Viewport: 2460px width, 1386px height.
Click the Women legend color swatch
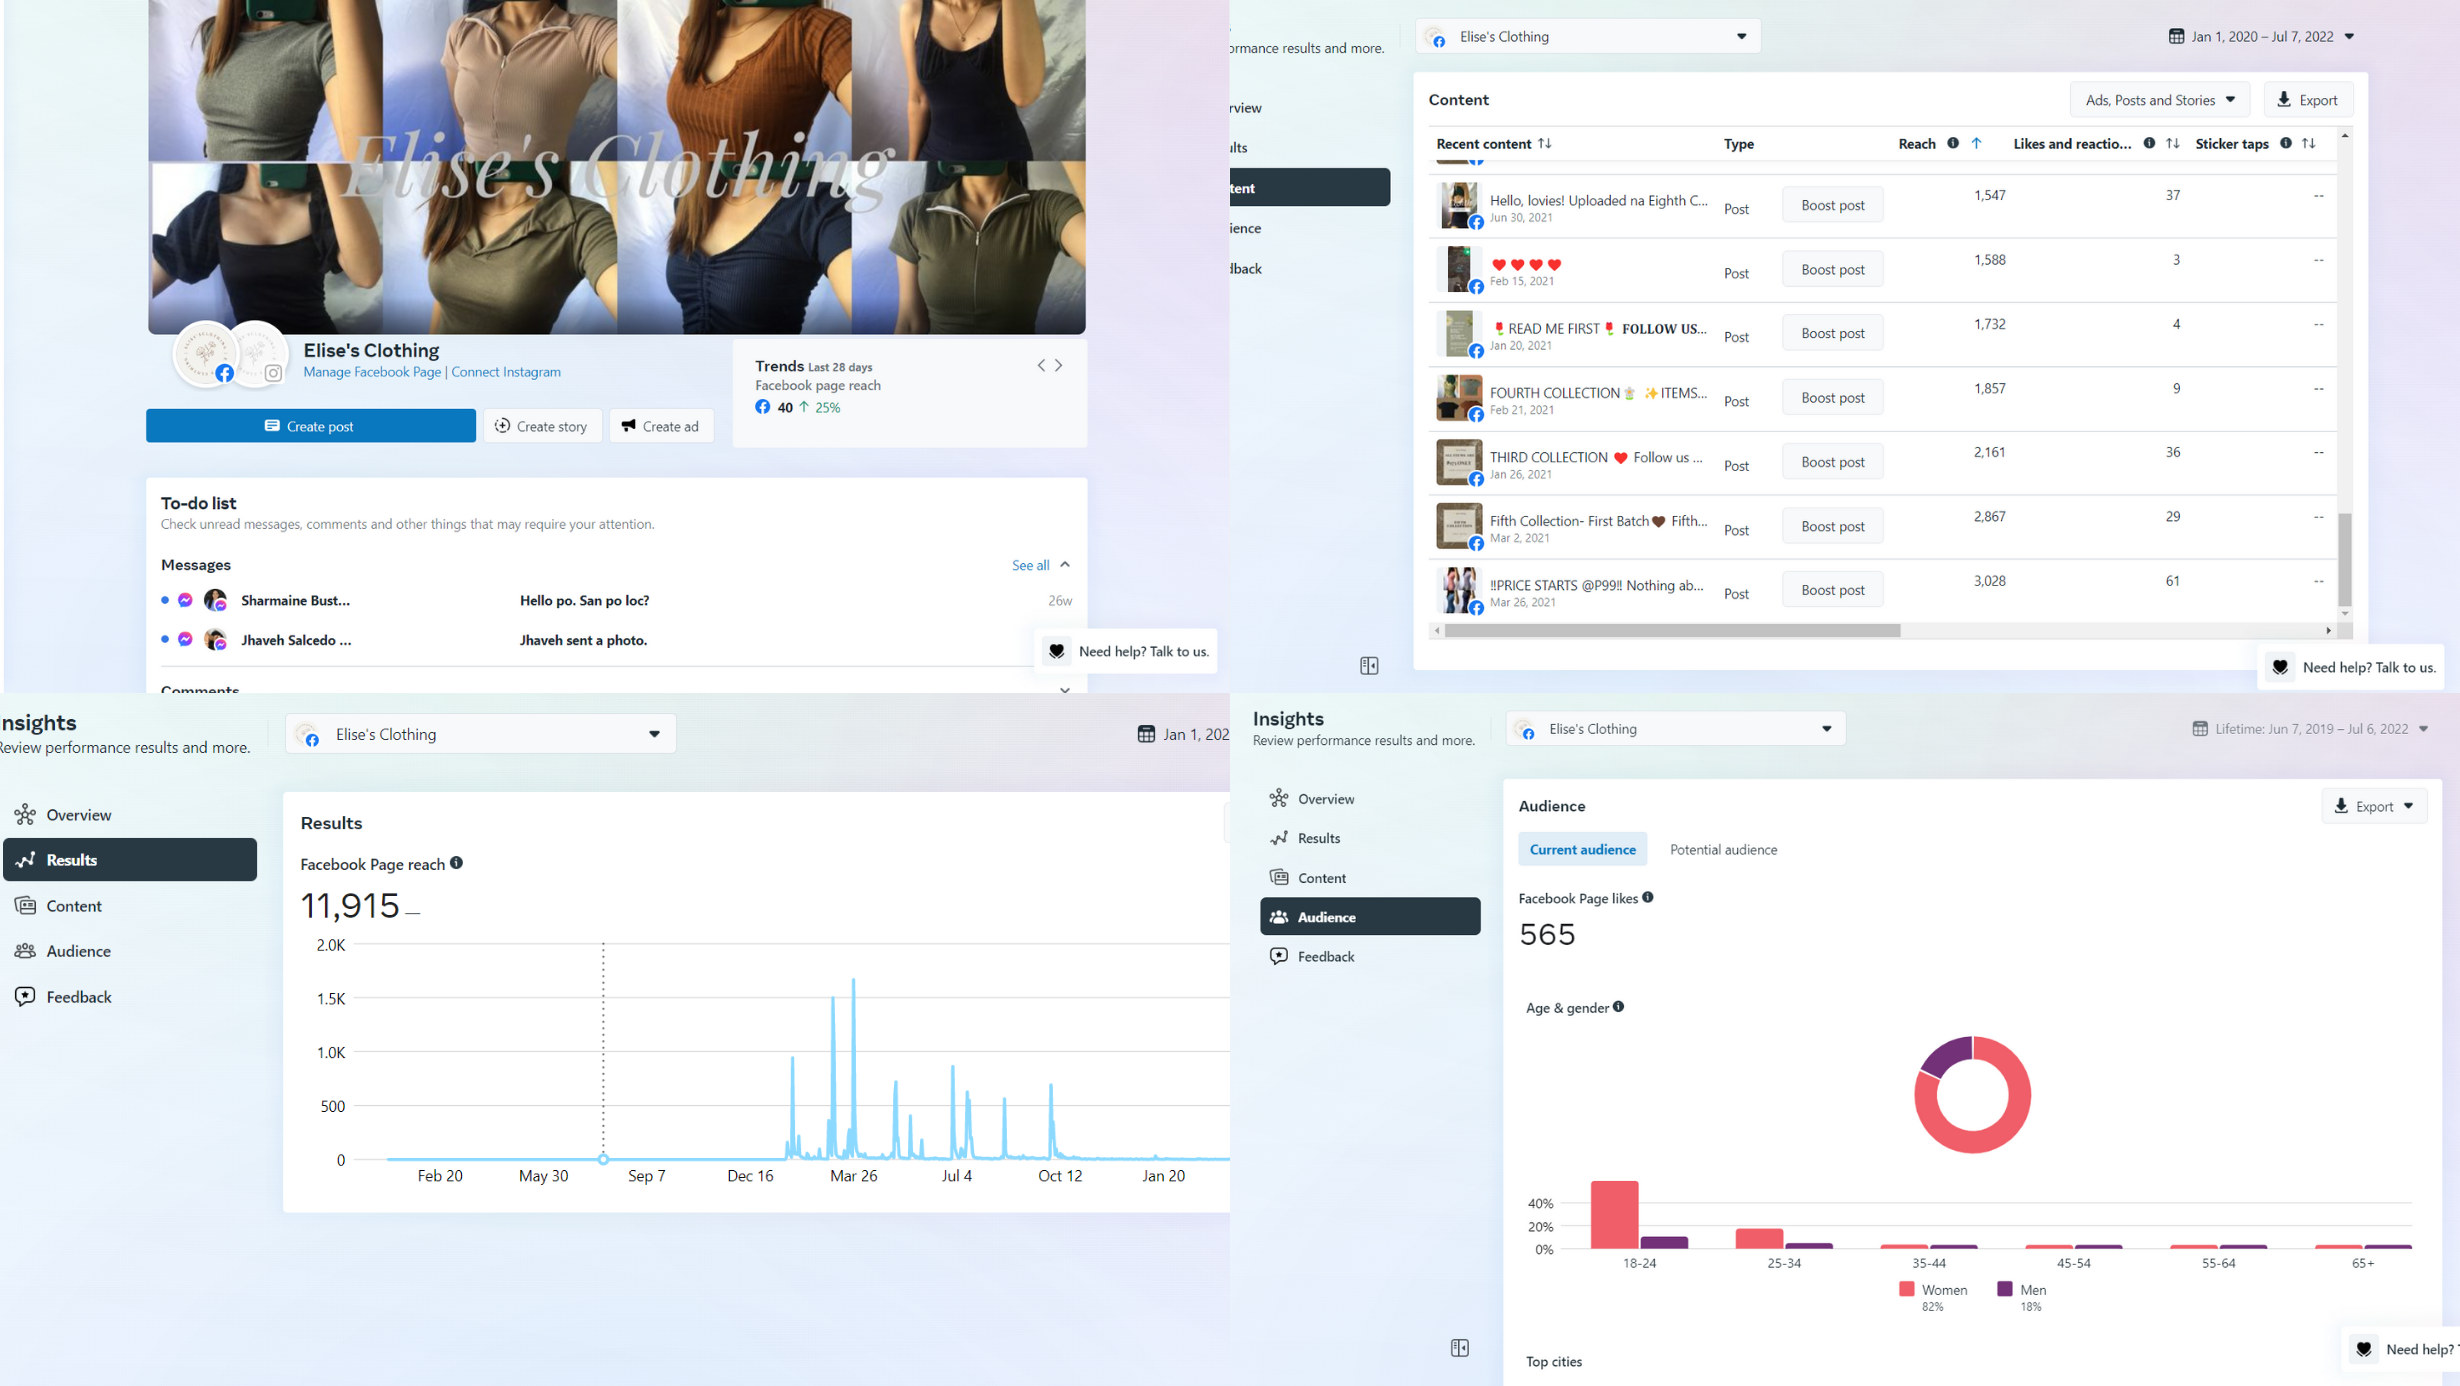click(x=1906, y=1289)
